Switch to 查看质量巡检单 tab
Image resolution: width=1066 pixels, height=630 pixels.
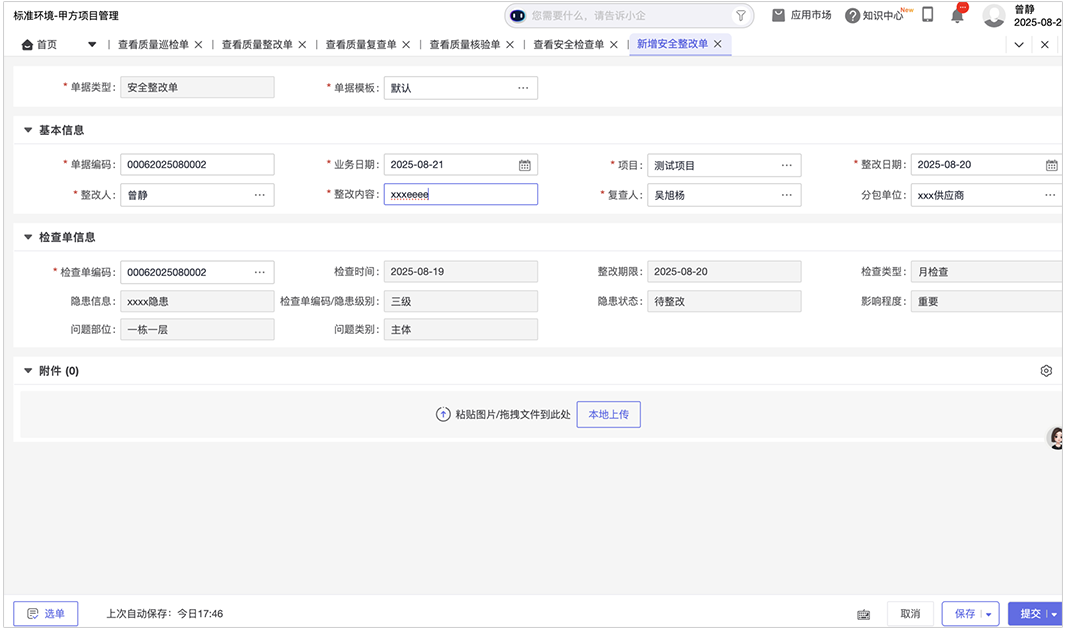[153, 44]
